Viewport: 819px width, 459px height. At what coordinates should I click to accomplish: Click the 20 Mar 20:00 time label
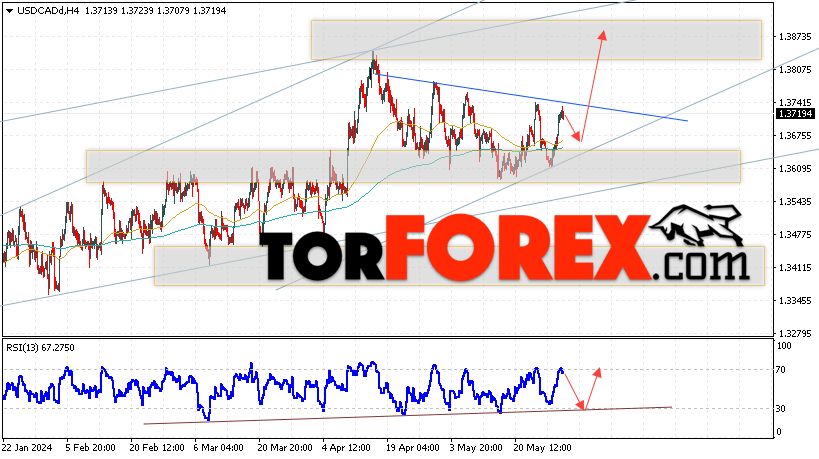285,448
